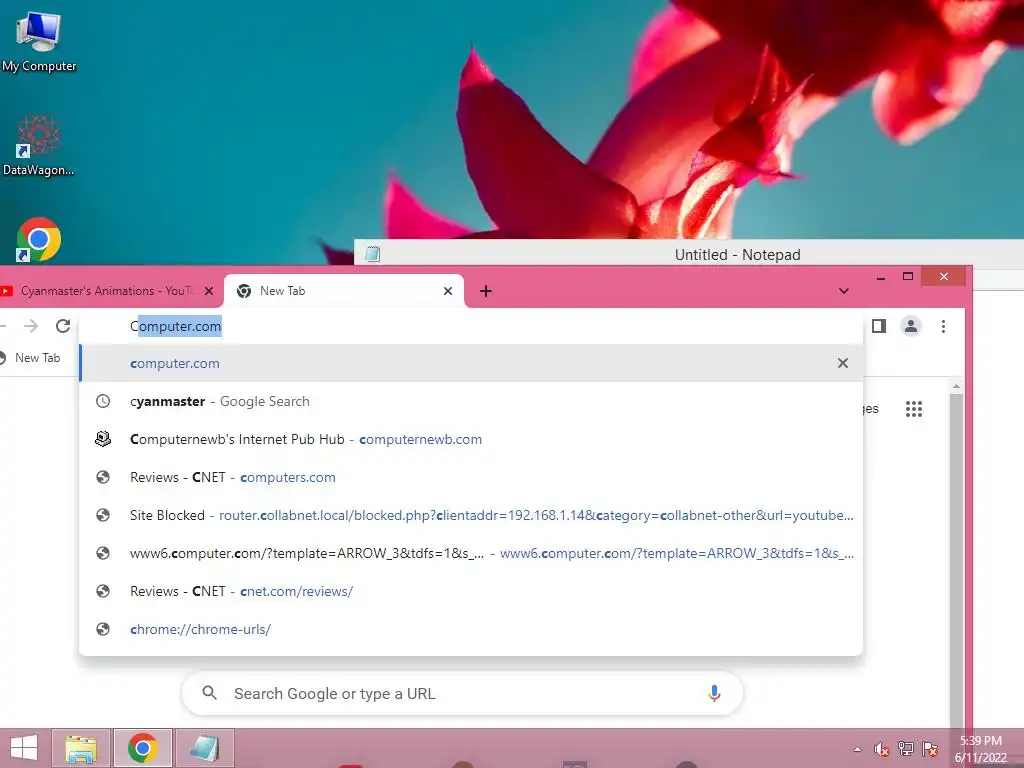Bring Untitled - Notepad window to front
The image size is (1024, 768).
tap(688, 254)
